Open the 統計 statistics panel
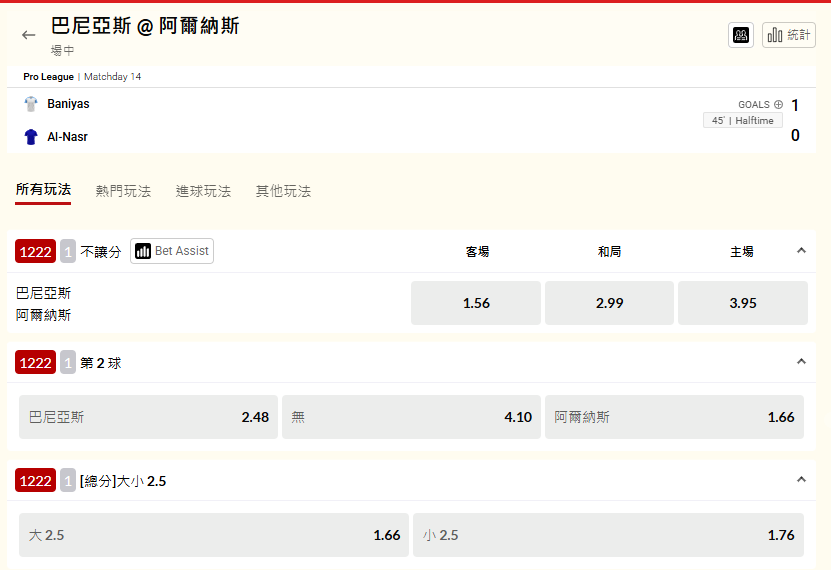Screen dimensions: 831x570 point(789,35)
